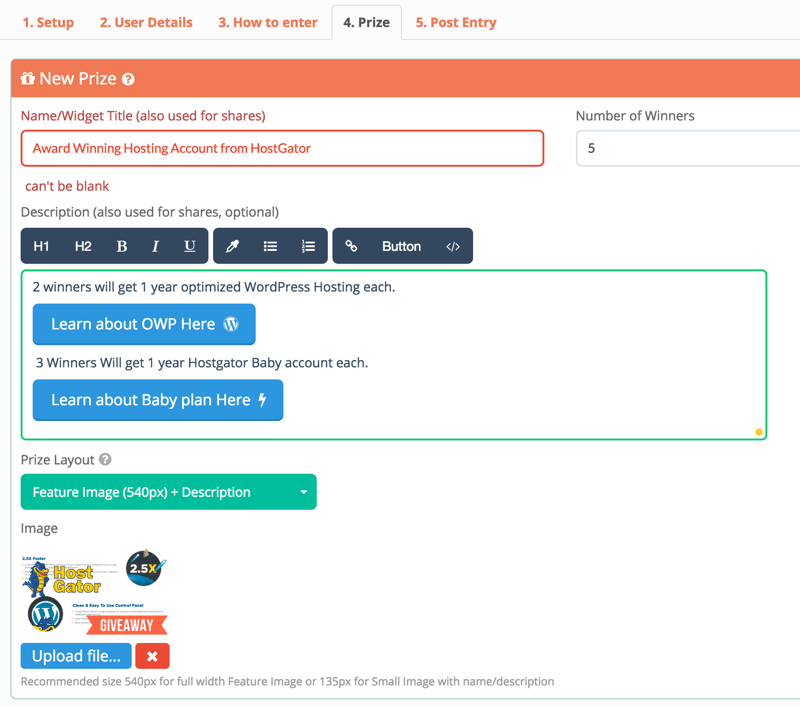Select the 4. Prize tab

click(366, 22)
